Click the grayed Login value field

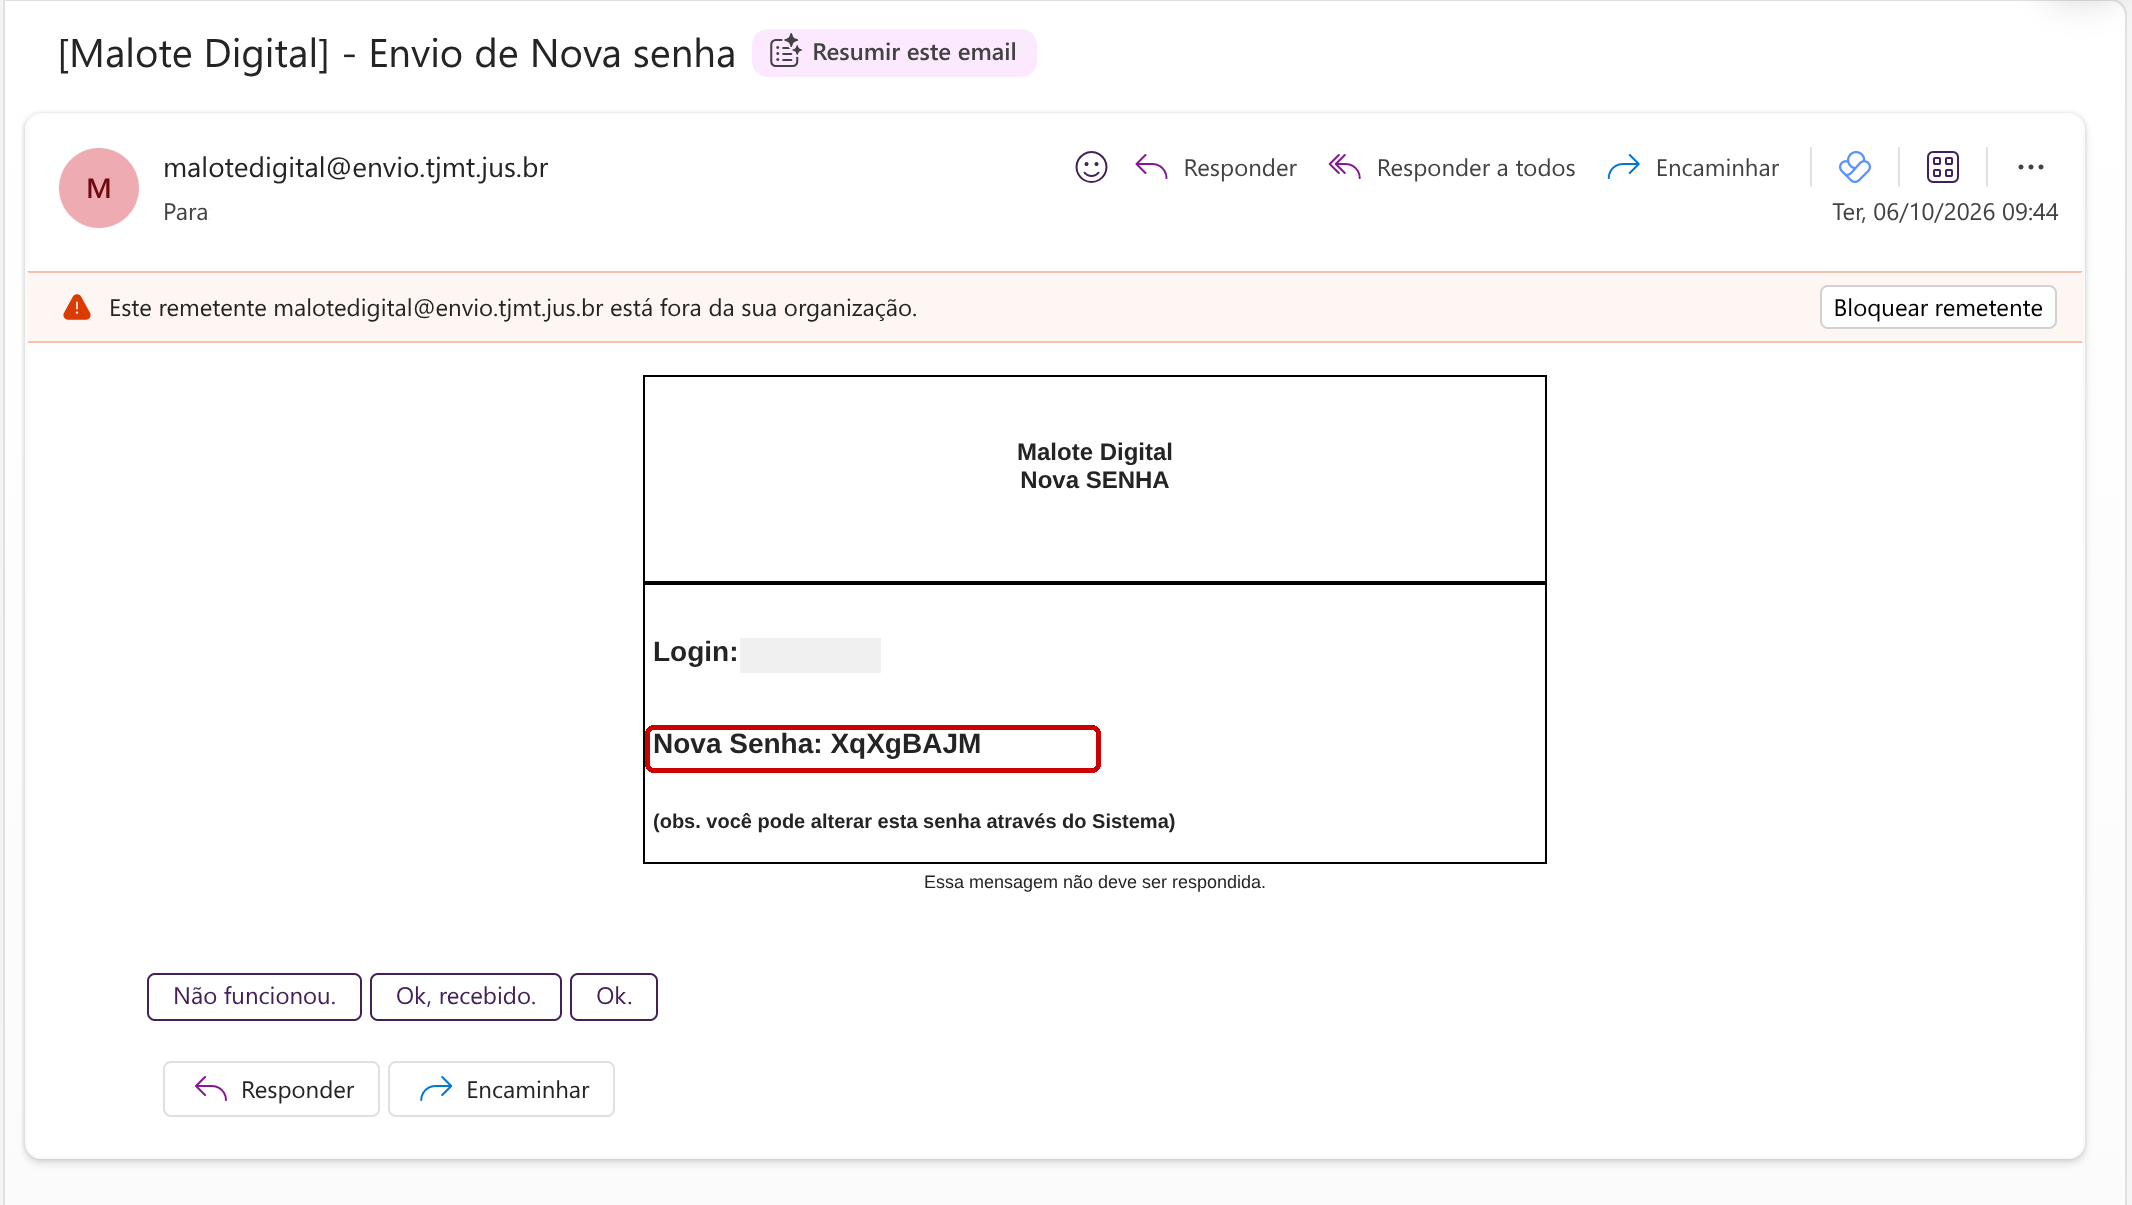(x=810, y=655)
